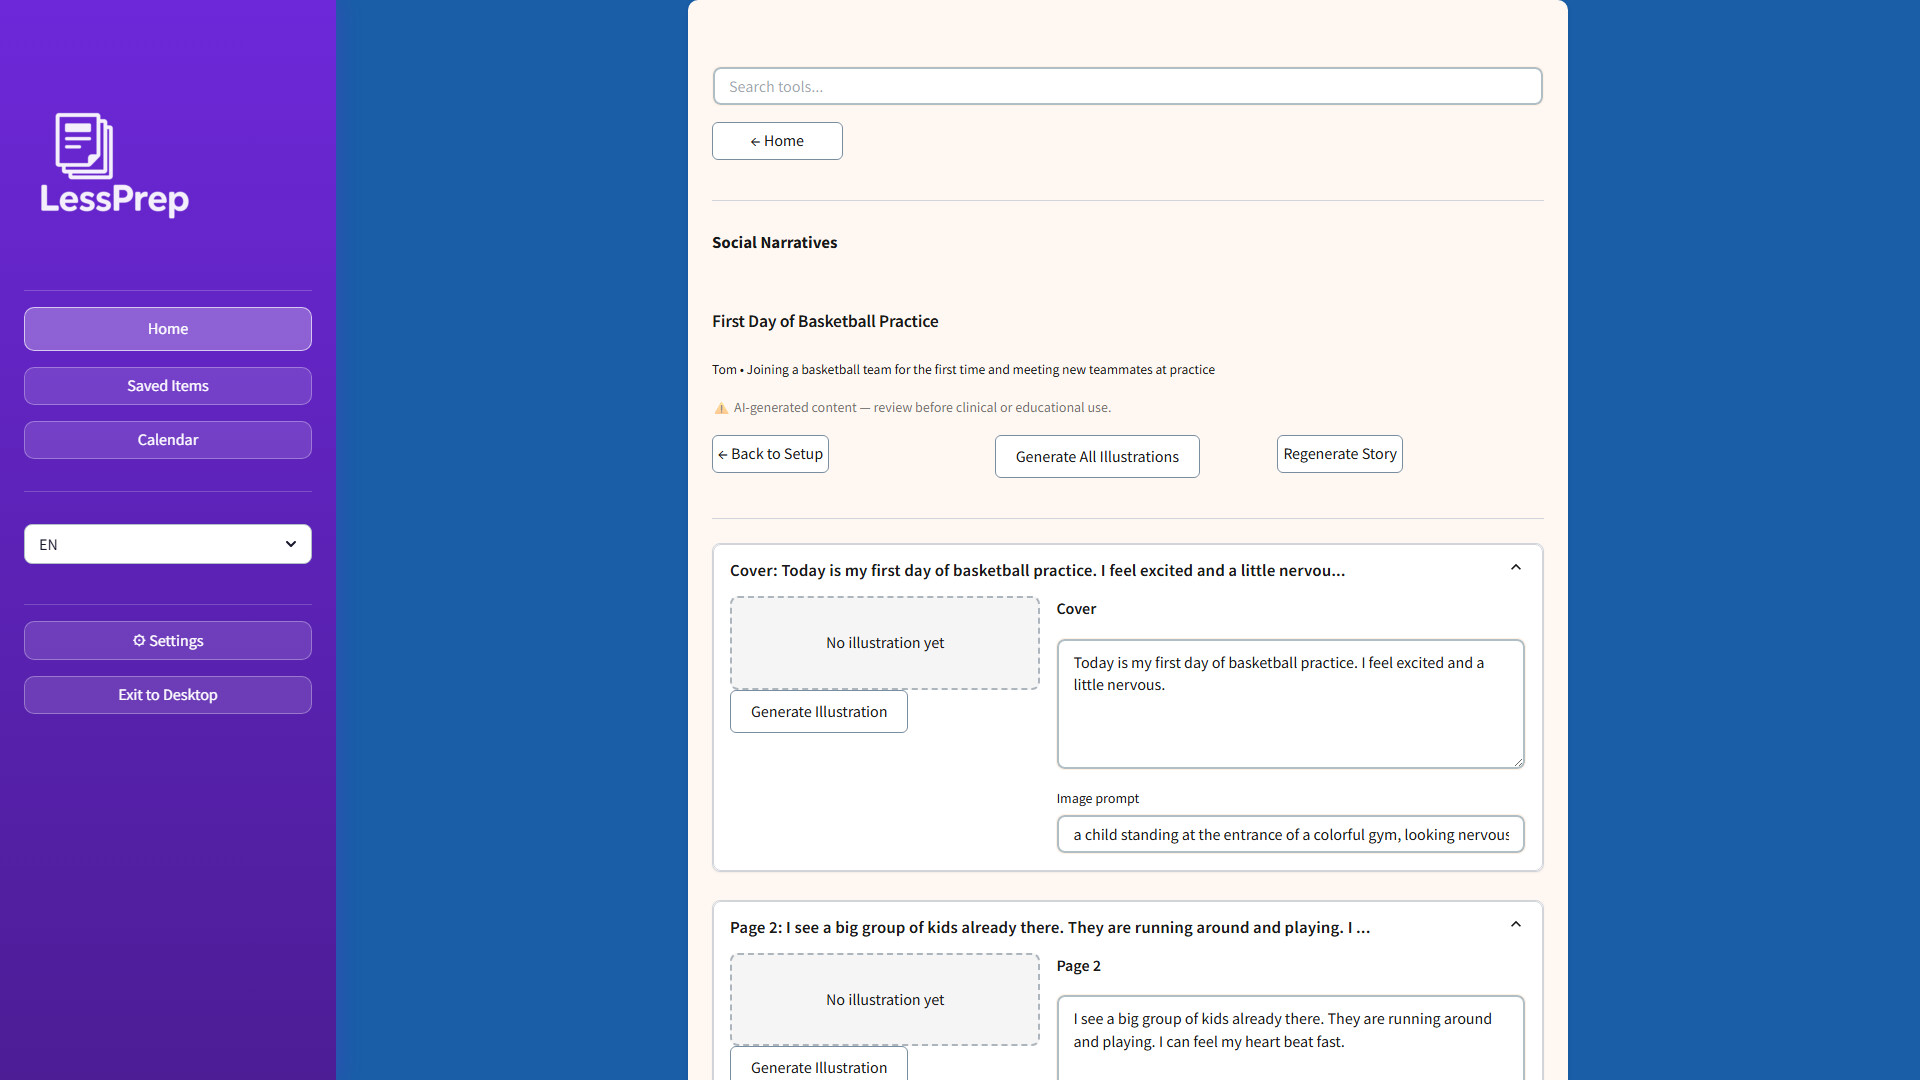The width and height of the screenshot is (1920, 1080).
Task: Collapse the Cover section chevron
Action: (x=1516, y=568)
